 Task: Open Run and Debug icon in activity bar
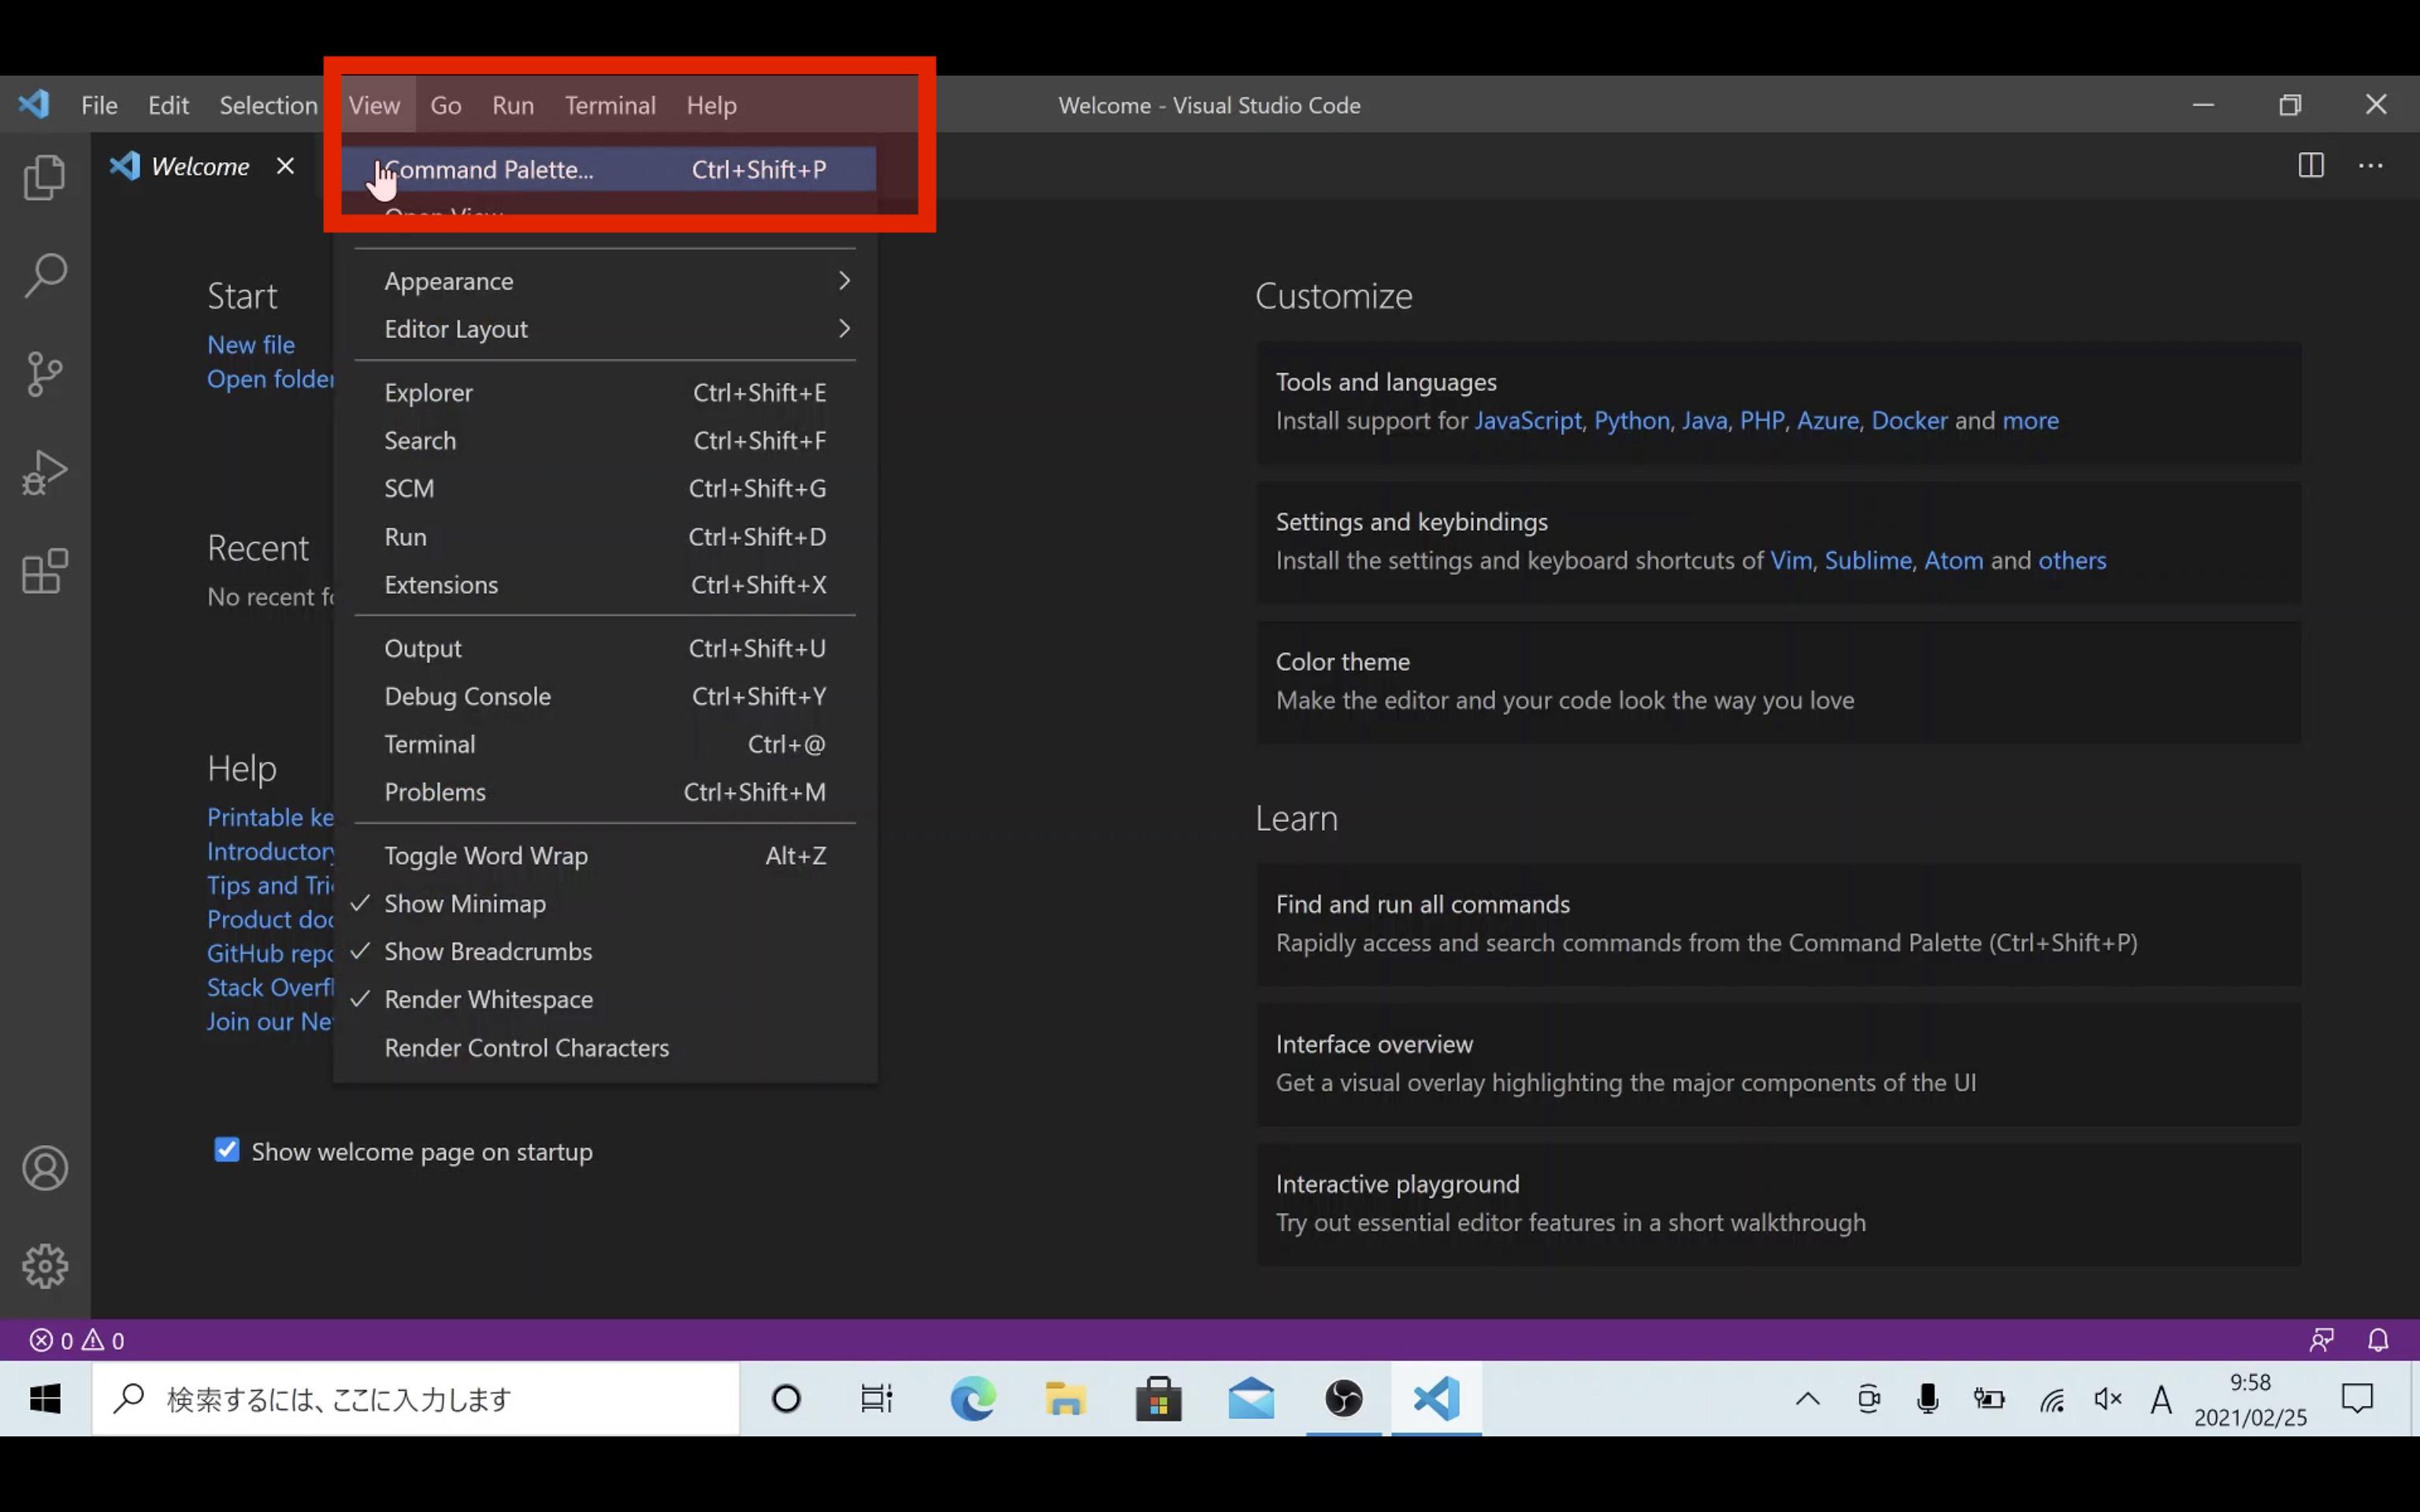[45, 473]
